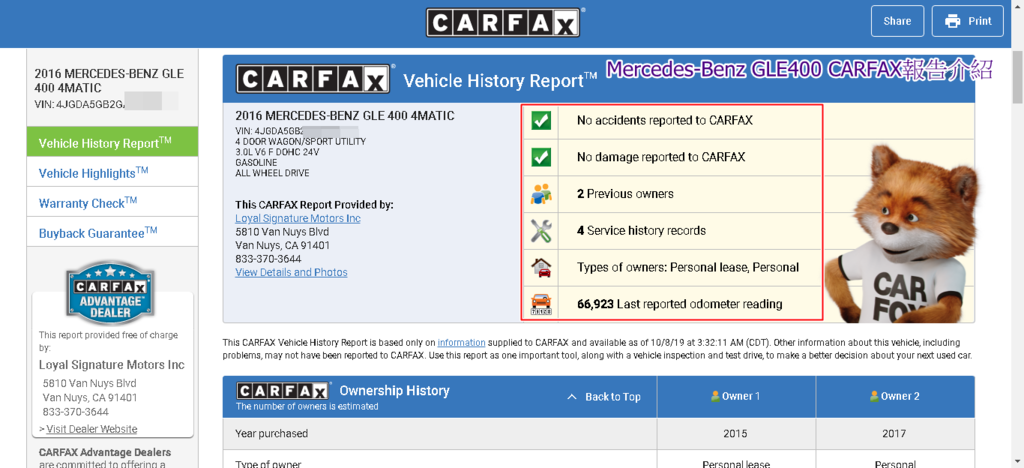Open the Visit Dealer Website link
1024x468 pixels.
(91, 429)
